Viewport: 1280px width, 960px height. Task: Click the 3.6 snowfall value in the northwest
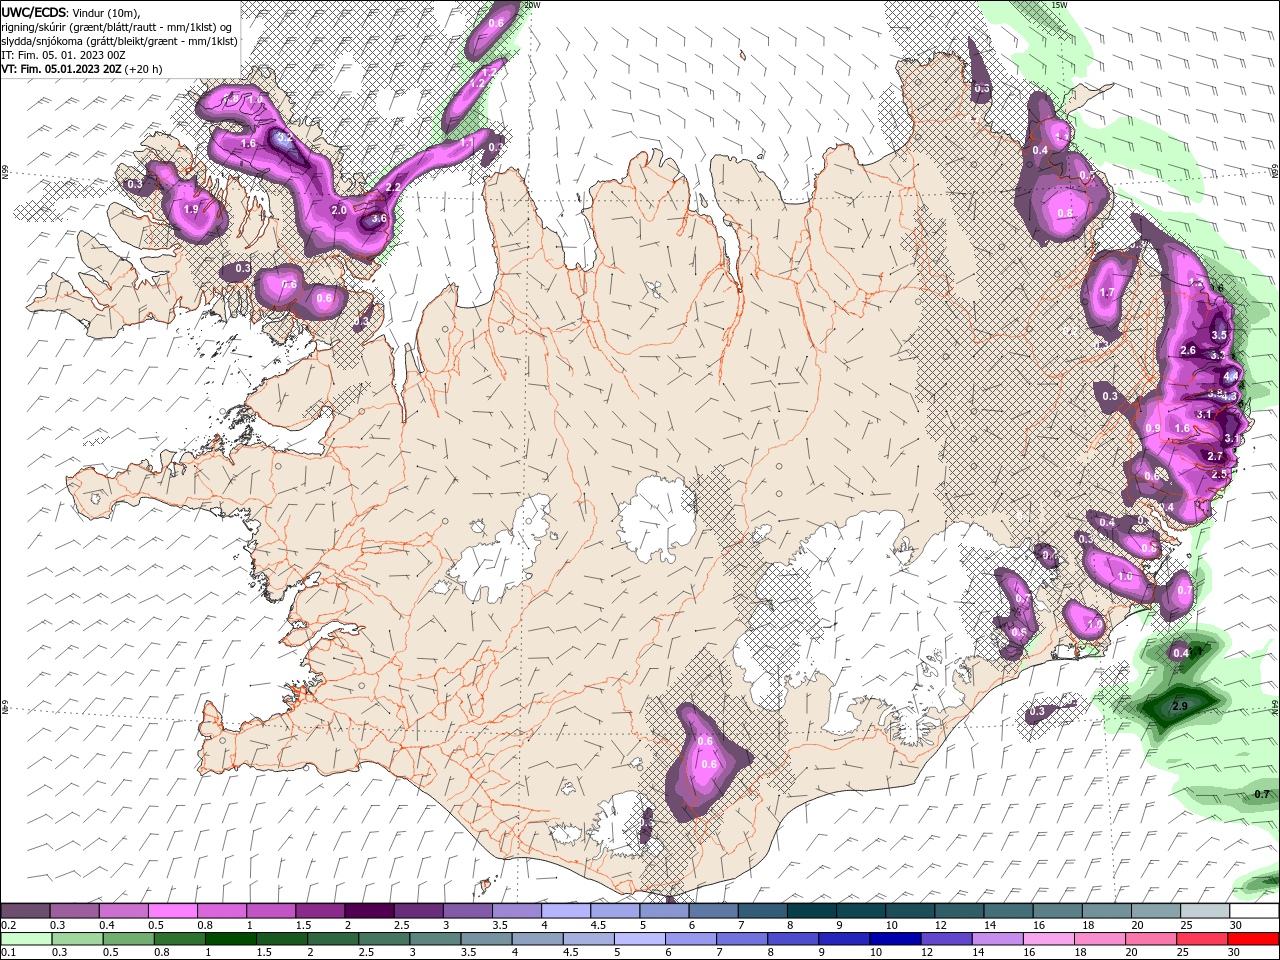click(378, 218)
